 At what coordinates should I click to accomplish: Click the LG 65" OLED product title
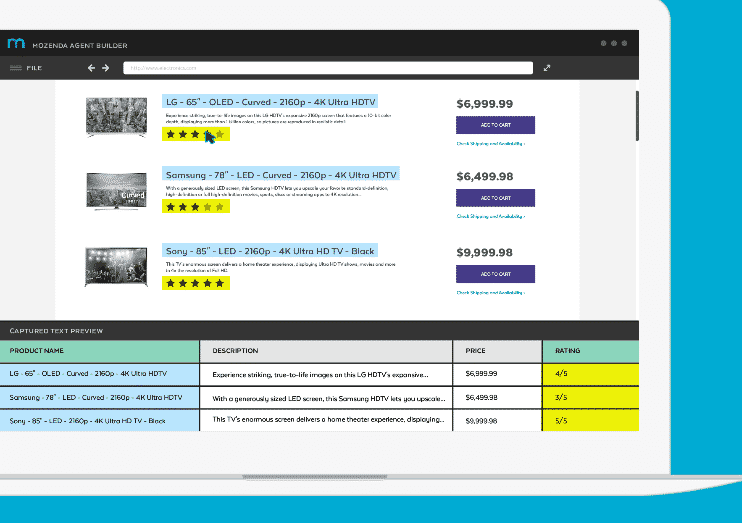pyautogui.click(x=270, y=102)
